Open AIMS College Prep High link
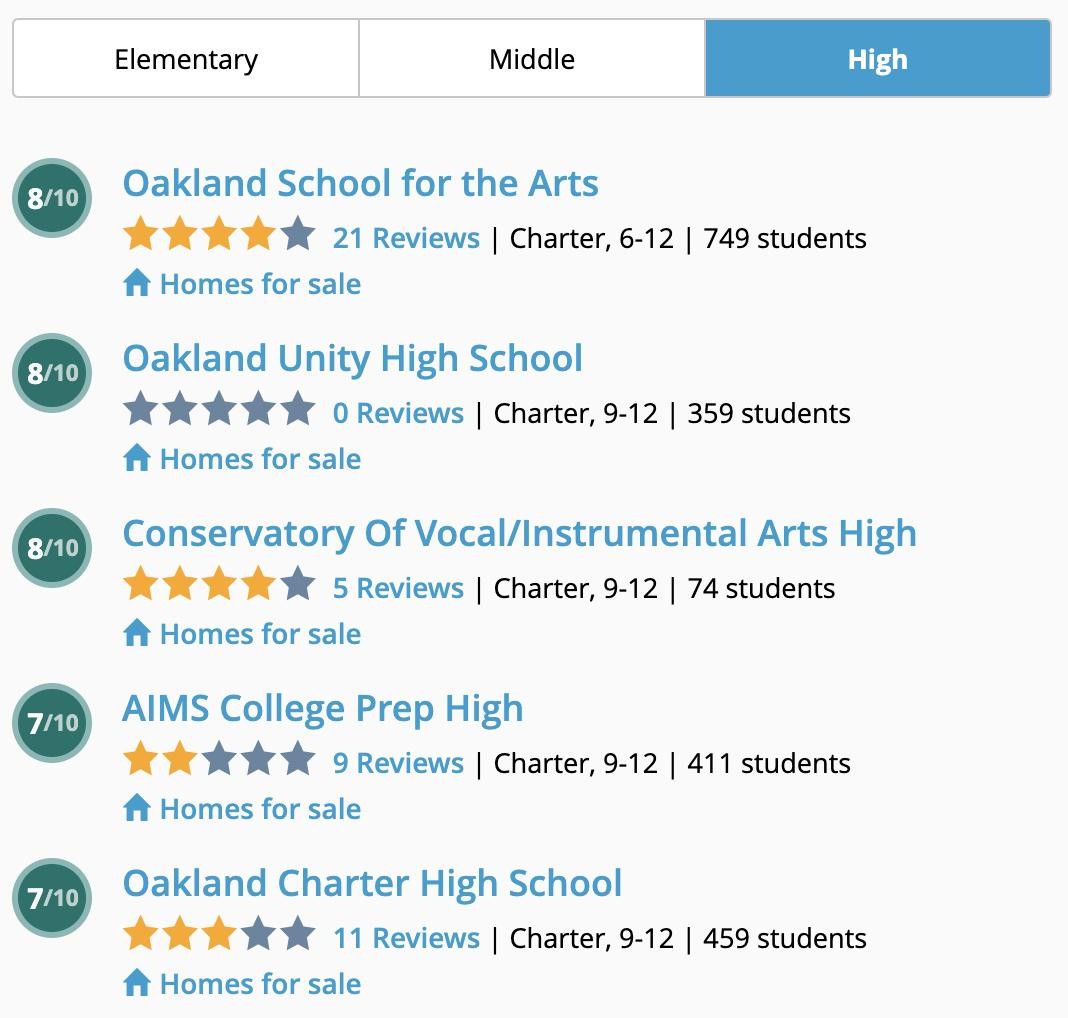This screenshot has height=1018, width=1068. coord(322,709)
